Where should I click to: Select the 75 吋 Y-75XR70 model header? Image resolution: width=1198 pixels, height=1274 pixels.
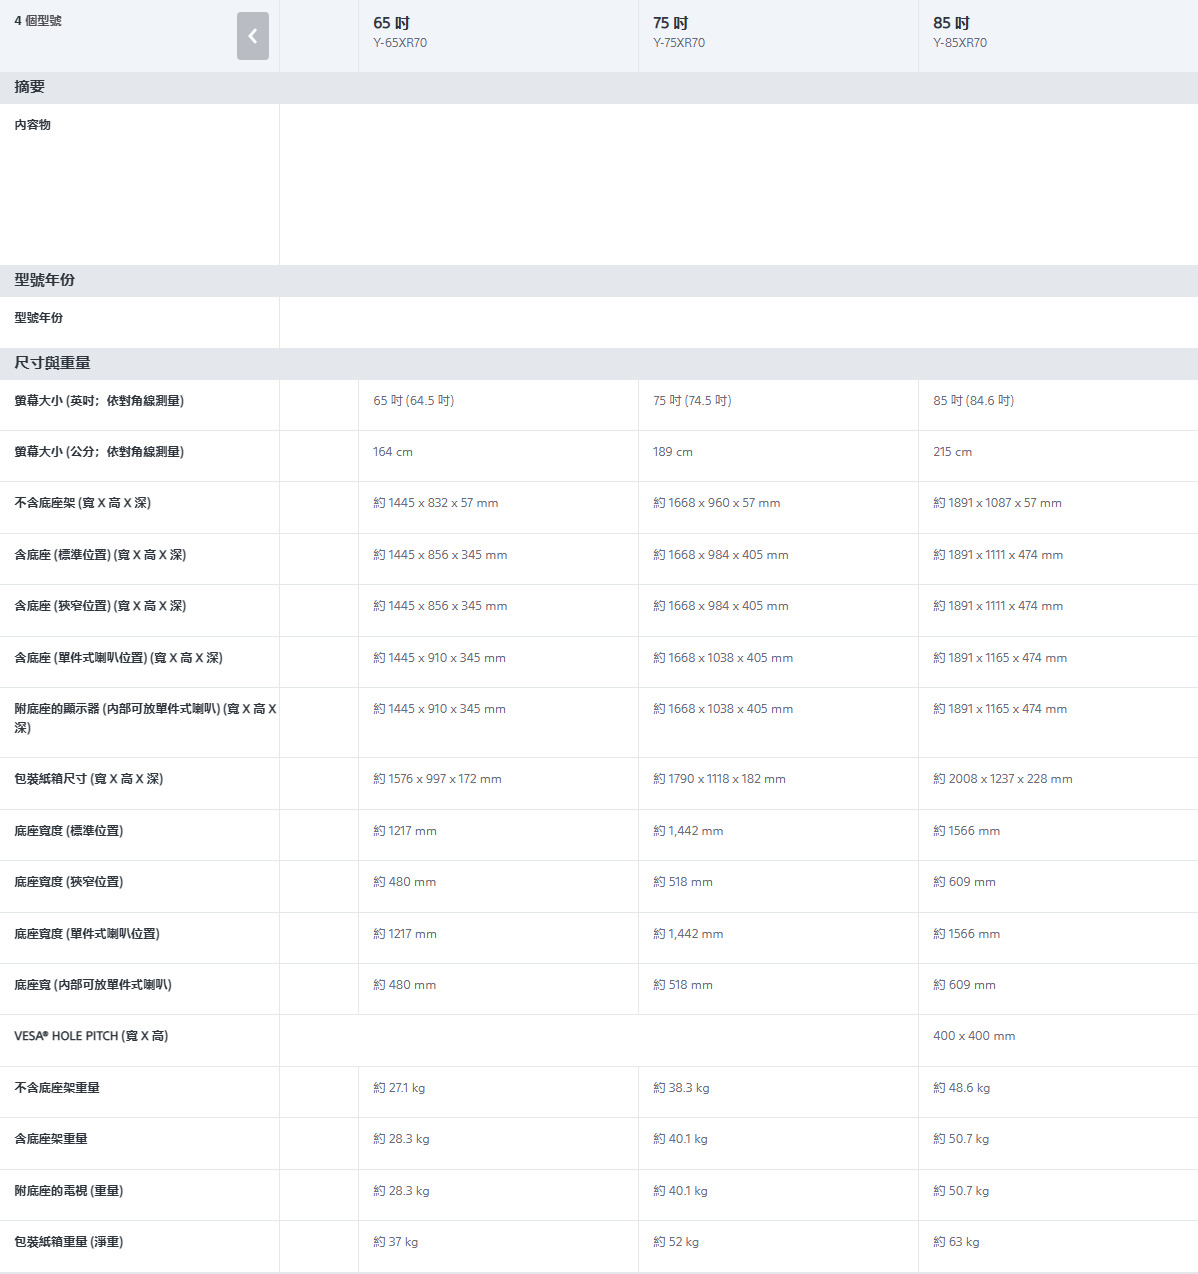point(679,32)
